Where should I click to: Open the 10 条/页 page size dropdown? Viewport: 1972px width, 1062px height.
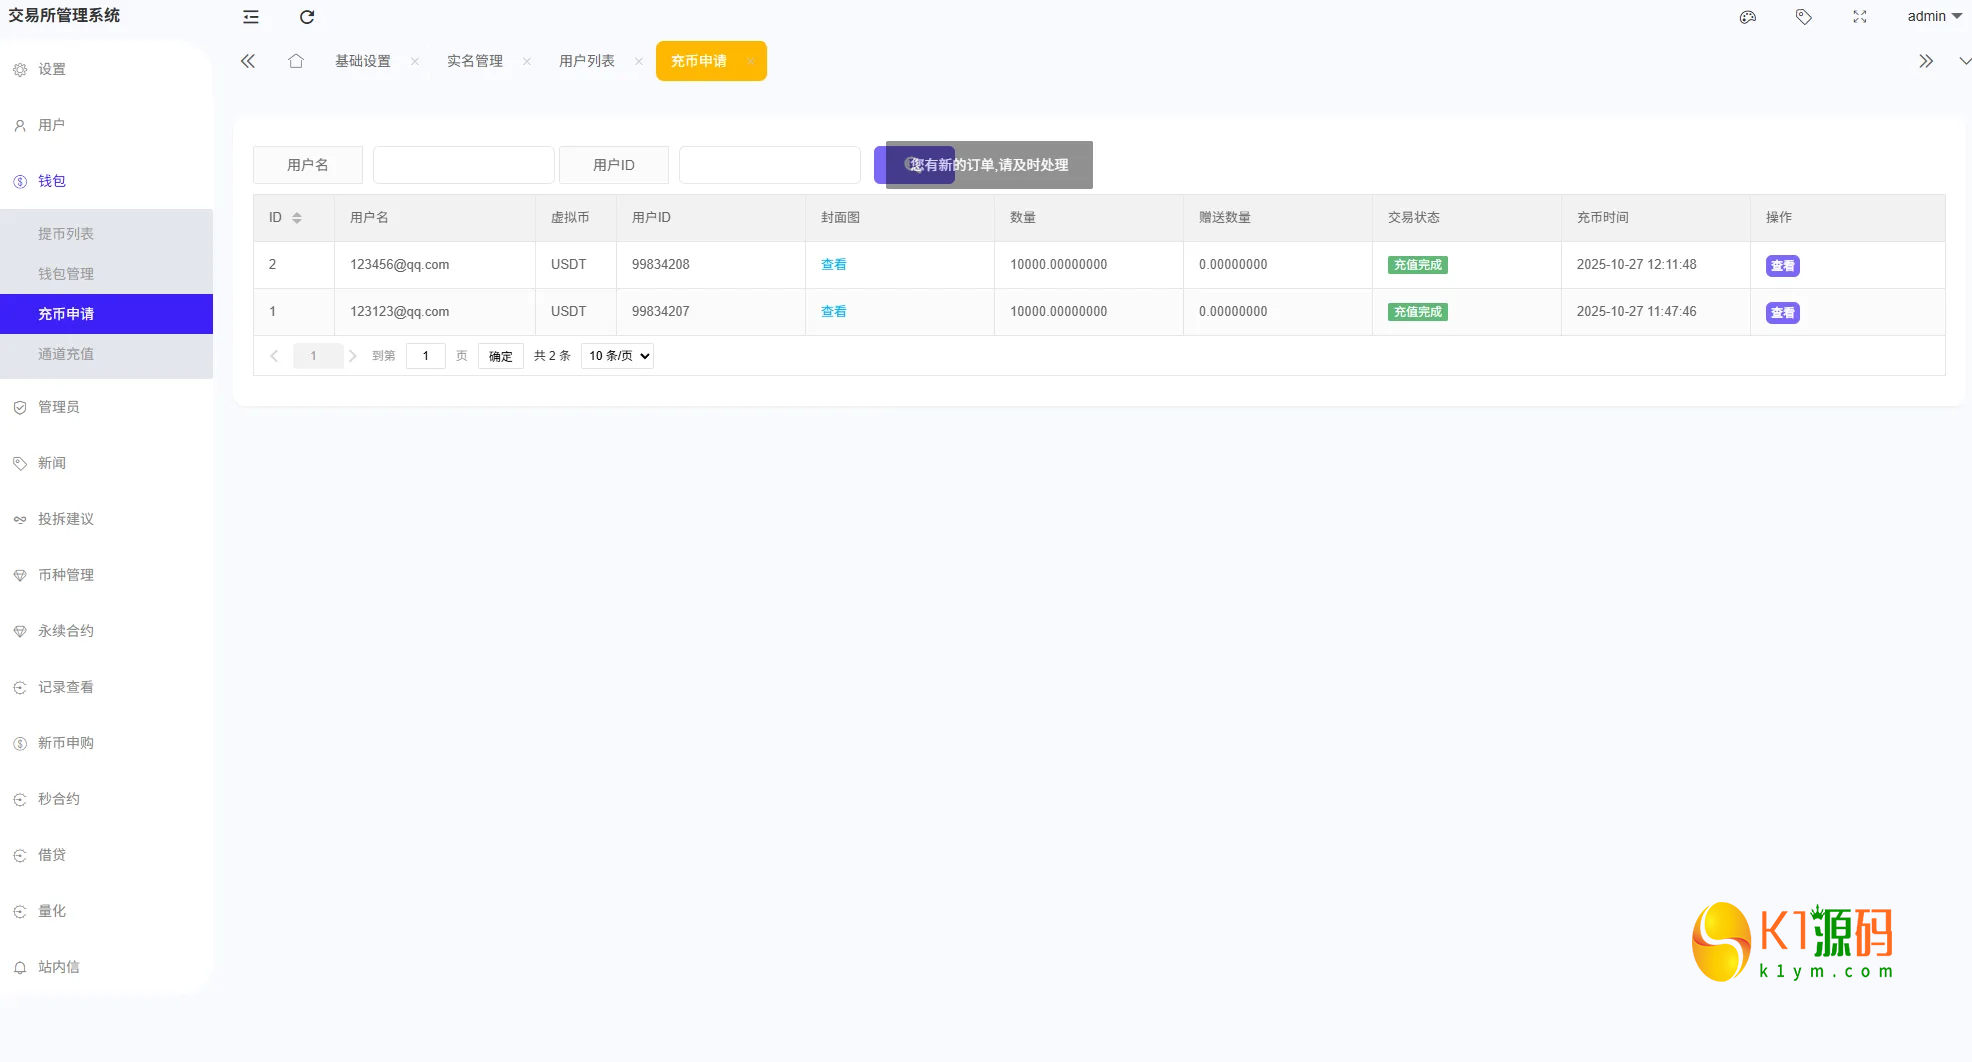[617, 356]
